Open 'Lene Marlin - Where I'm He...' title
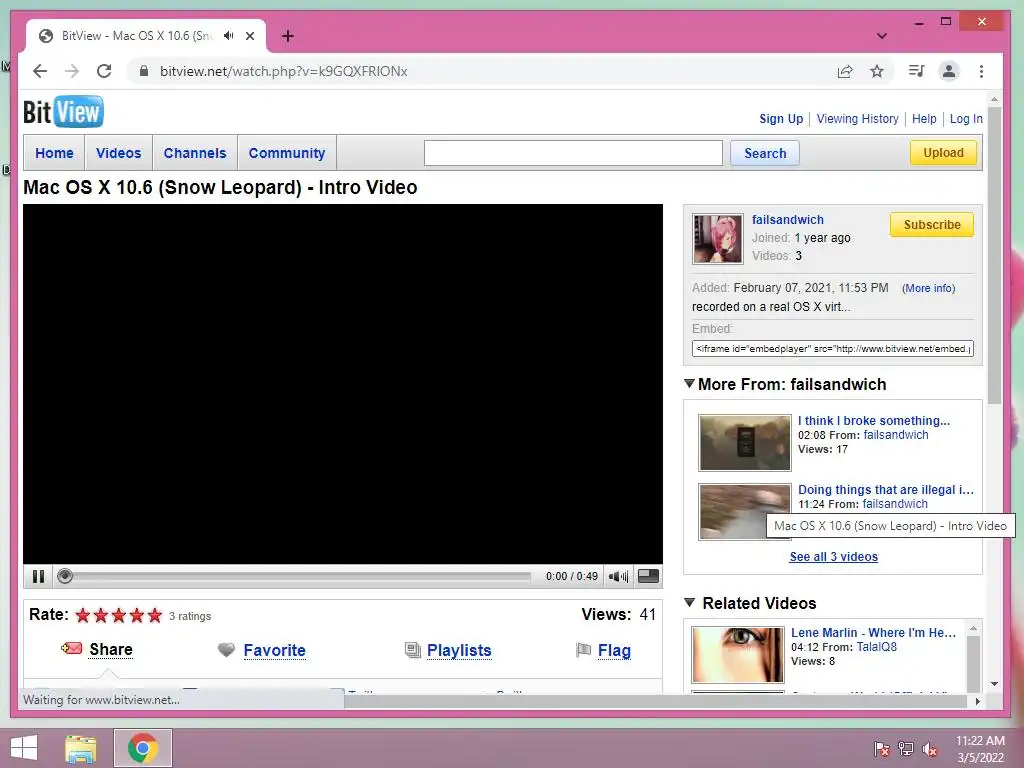 (x=873, y=632)
